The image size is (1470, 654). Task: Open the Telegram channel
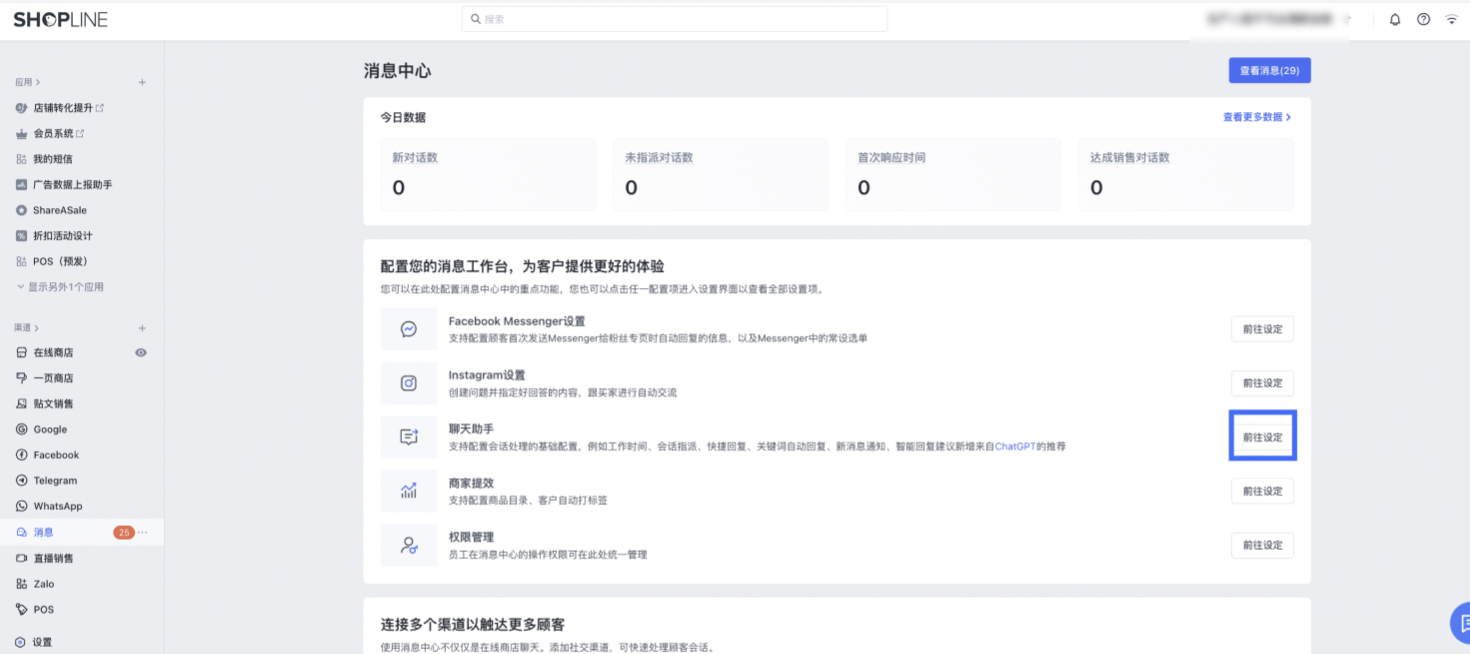point(57,480)
